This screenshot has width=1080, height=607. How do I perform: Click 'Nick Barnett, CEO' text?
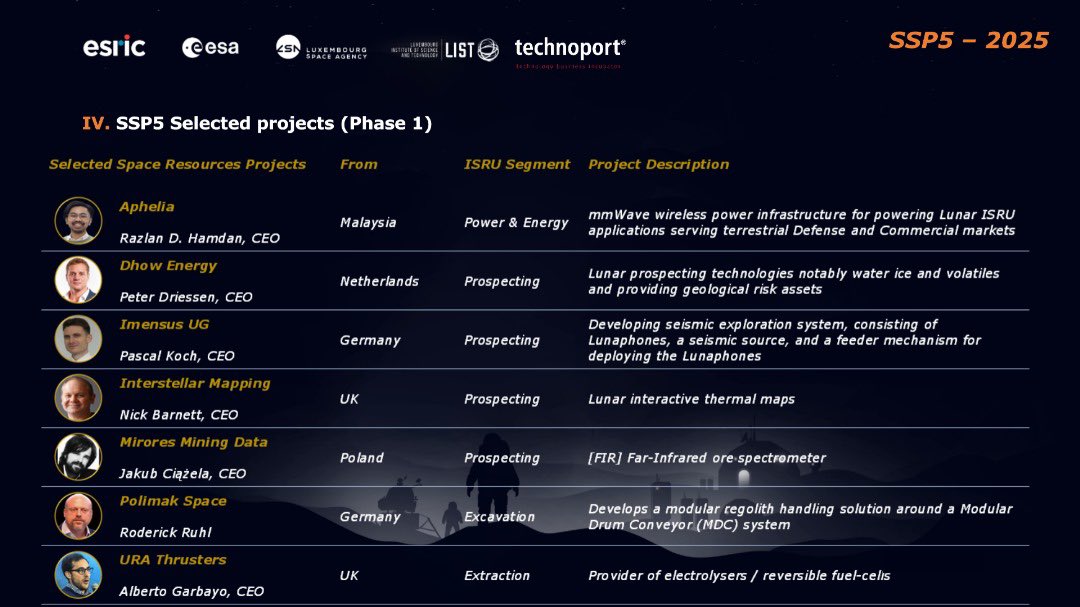pos(179,415)
